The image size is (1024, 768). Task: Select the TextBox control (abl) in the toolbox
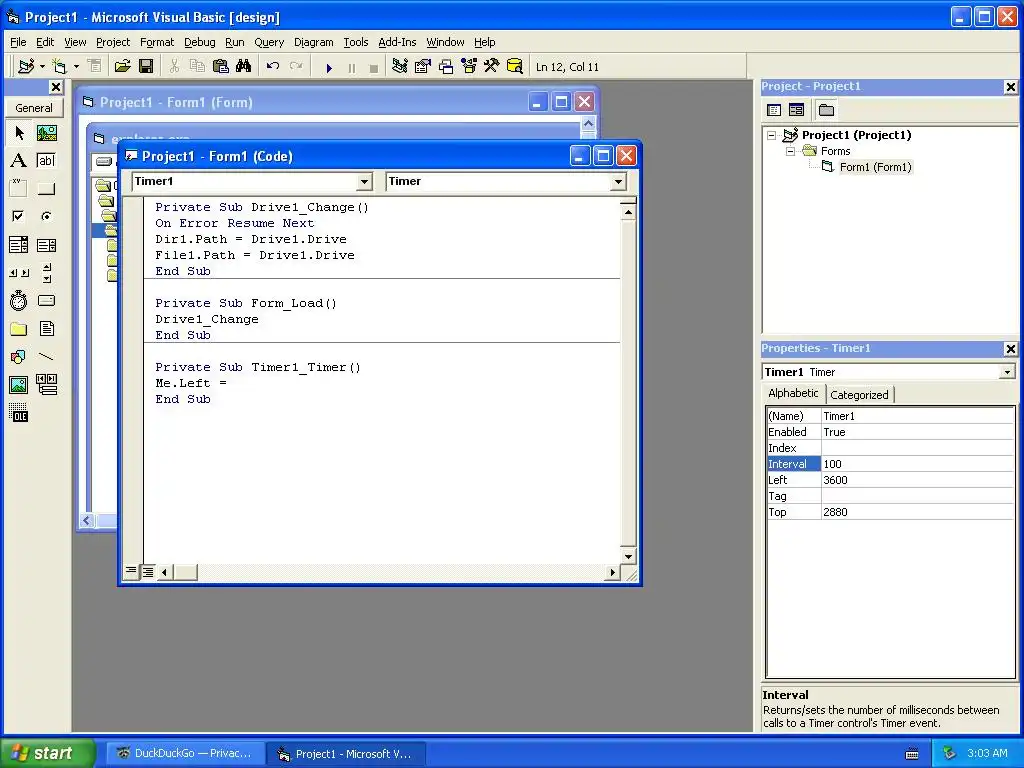click(x=46, y=161)
